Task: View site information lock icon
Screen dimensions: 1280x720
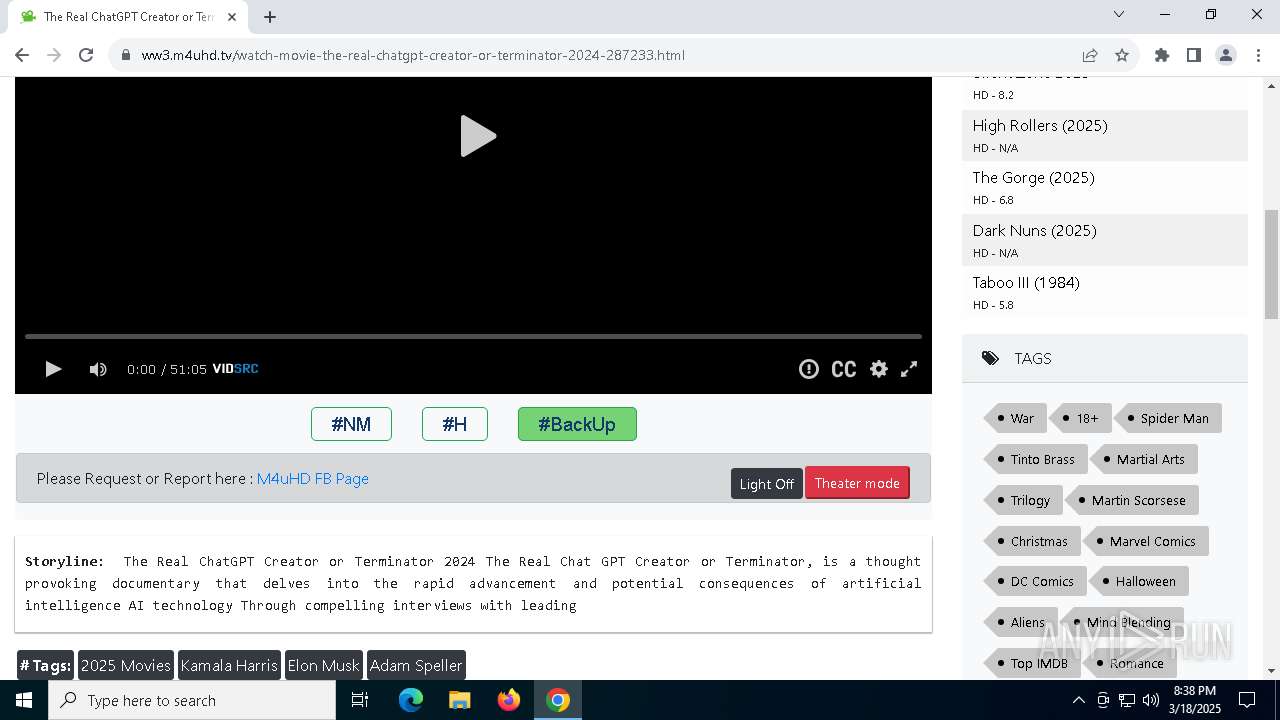Action: click(x=126, y=55)
